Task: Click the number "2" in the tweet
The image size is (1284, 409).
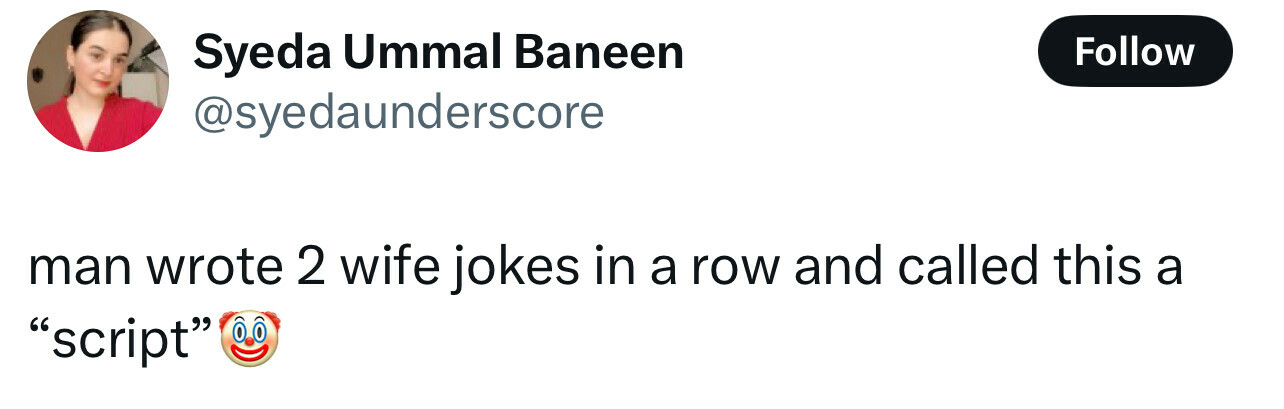Action: (x=310, y=269)
